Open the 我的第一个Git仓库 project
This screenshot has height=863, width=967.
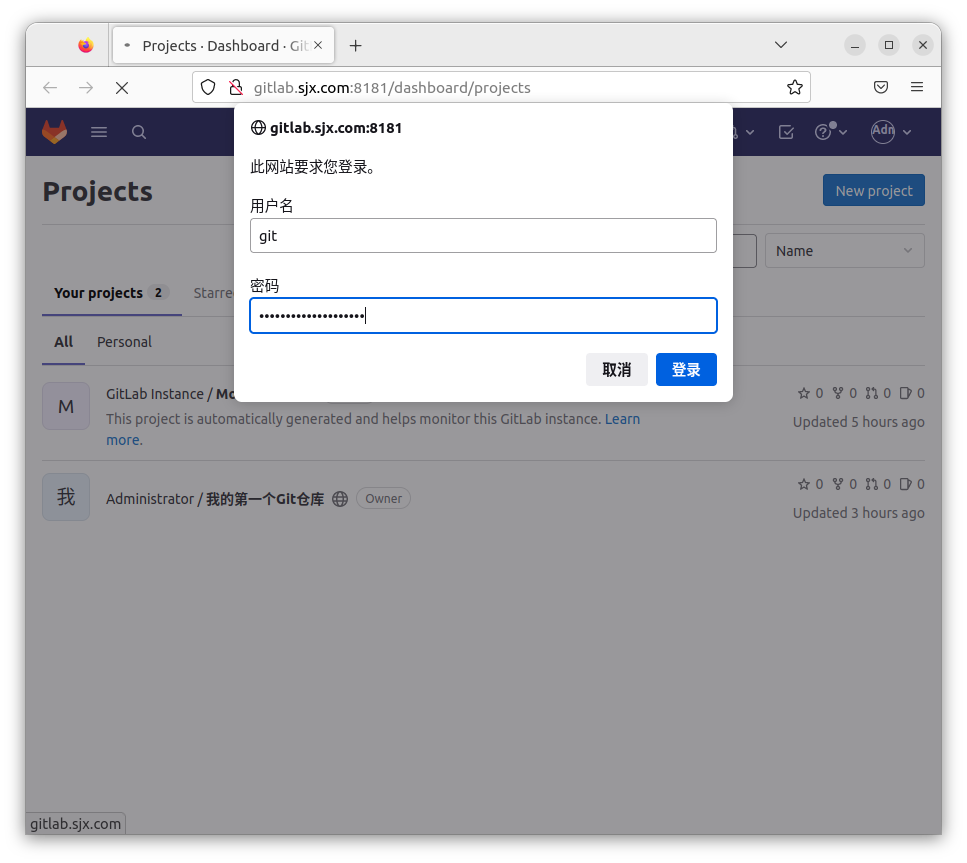click(x=265, y=499)
